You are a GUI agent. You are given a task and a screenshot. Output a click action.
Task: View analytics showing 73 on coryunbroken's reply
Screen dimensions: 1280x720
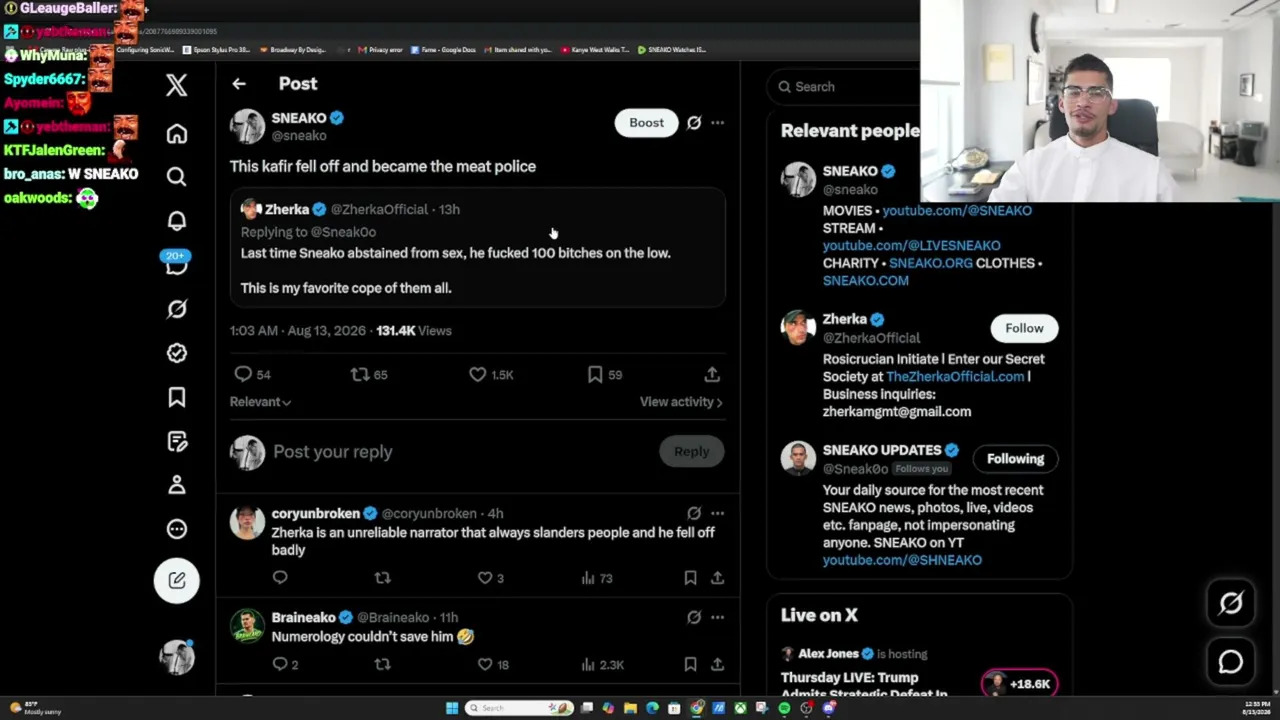[x=596, y=578]
